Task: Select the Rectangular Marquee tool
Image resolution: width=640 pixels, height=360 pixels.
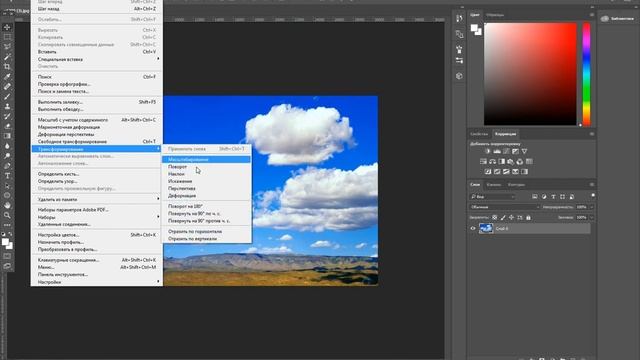Action: (x=7, y=37)
